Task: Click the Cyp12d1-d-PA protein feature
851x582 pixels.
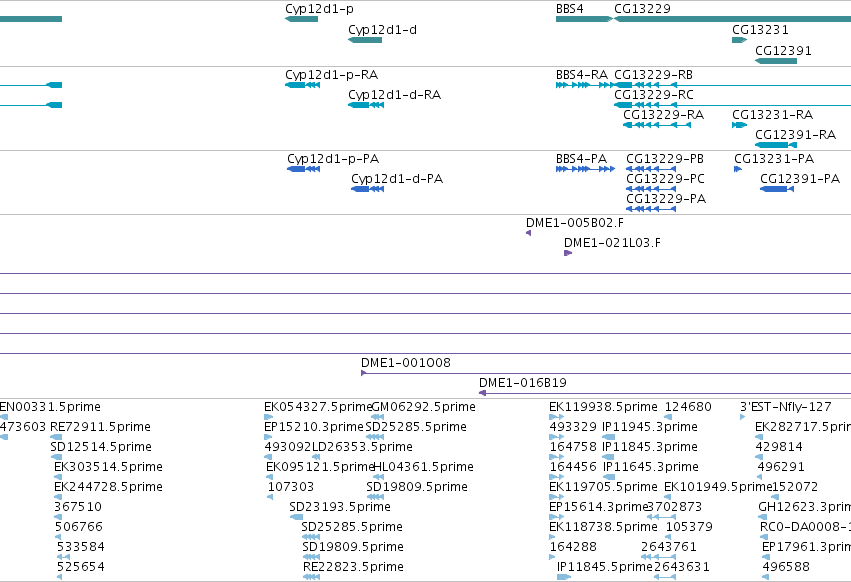Action: [x=367, y=189]
